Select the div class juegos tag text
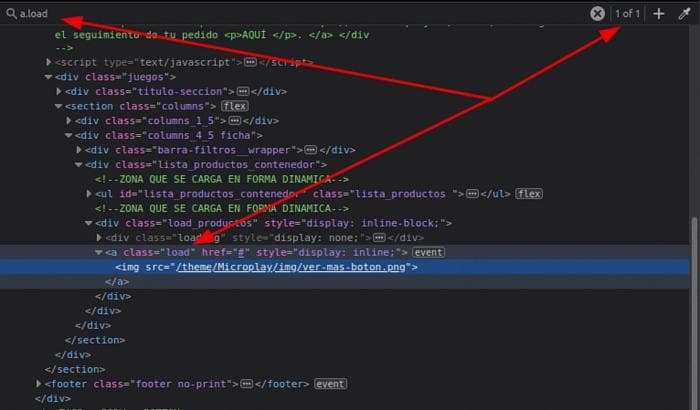 point(116,77)
